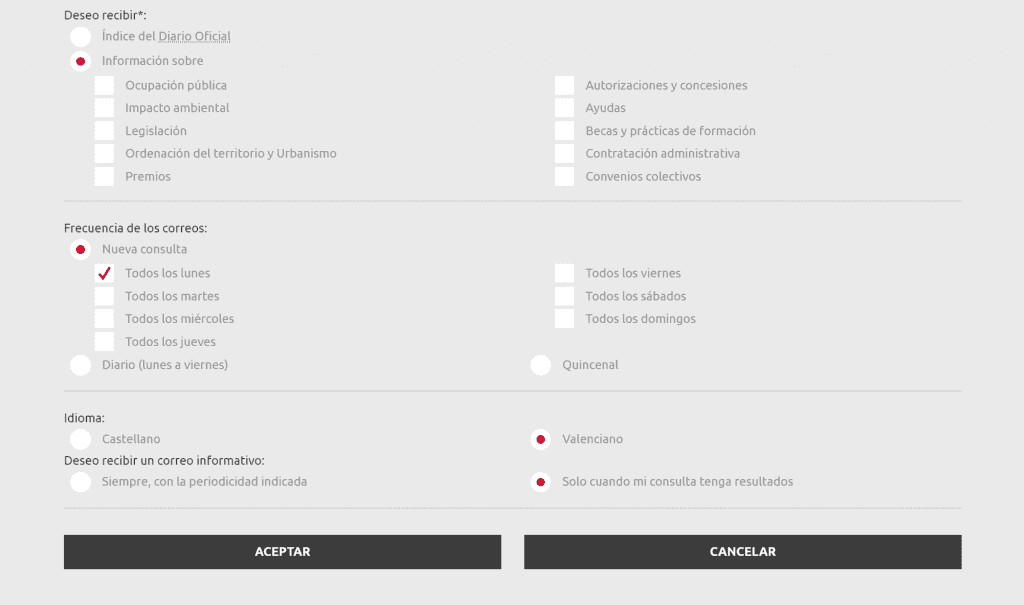Screen dimensions: 1024x605
Task: Check the Impacto ambiental option
Action: point(104,108)
